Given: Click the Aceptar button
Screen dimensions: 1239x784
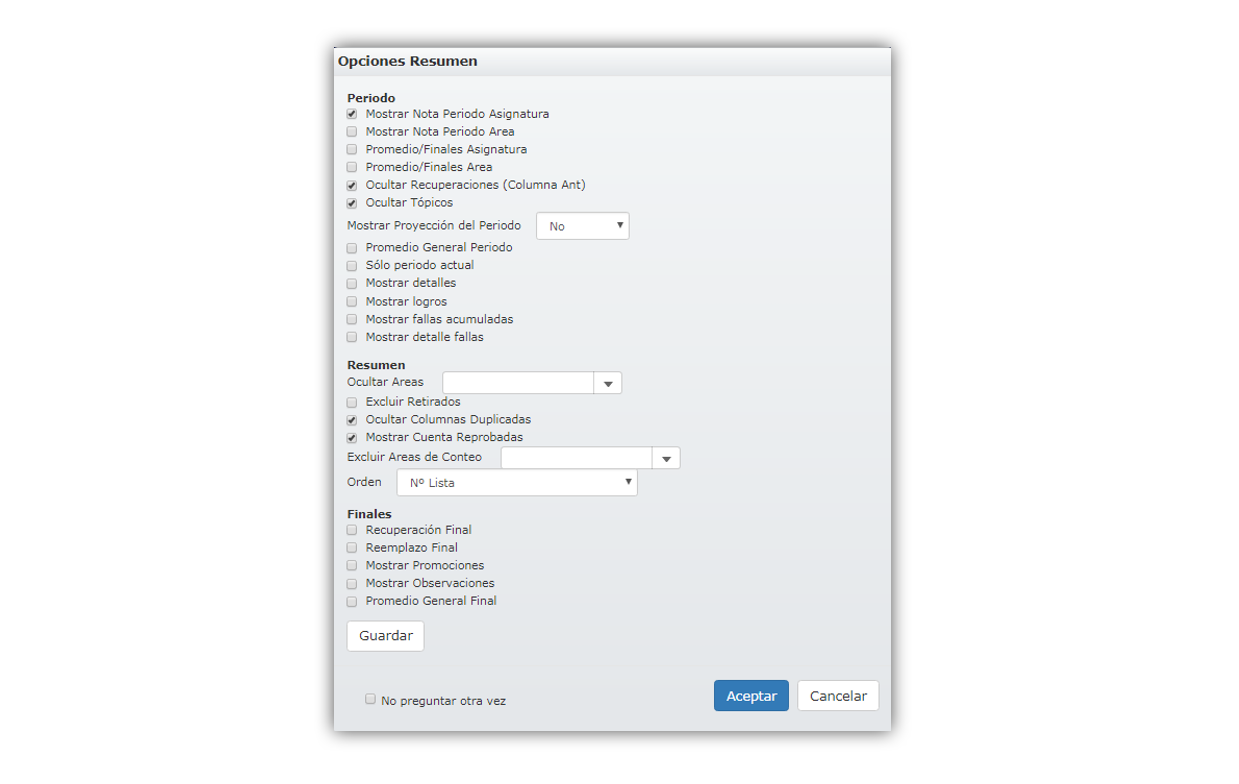Looking at the screenshot, I should (751, 696).
